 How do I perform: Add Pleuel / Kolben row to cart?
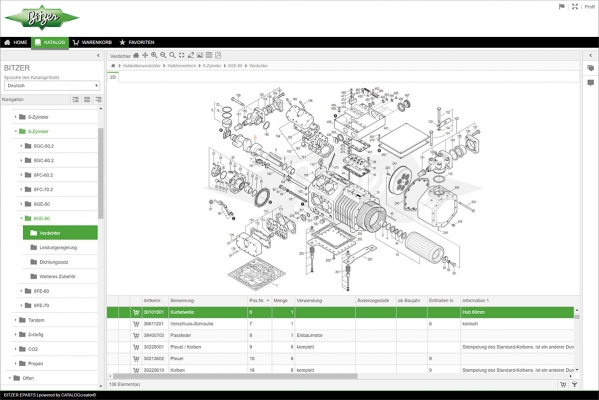136,347
